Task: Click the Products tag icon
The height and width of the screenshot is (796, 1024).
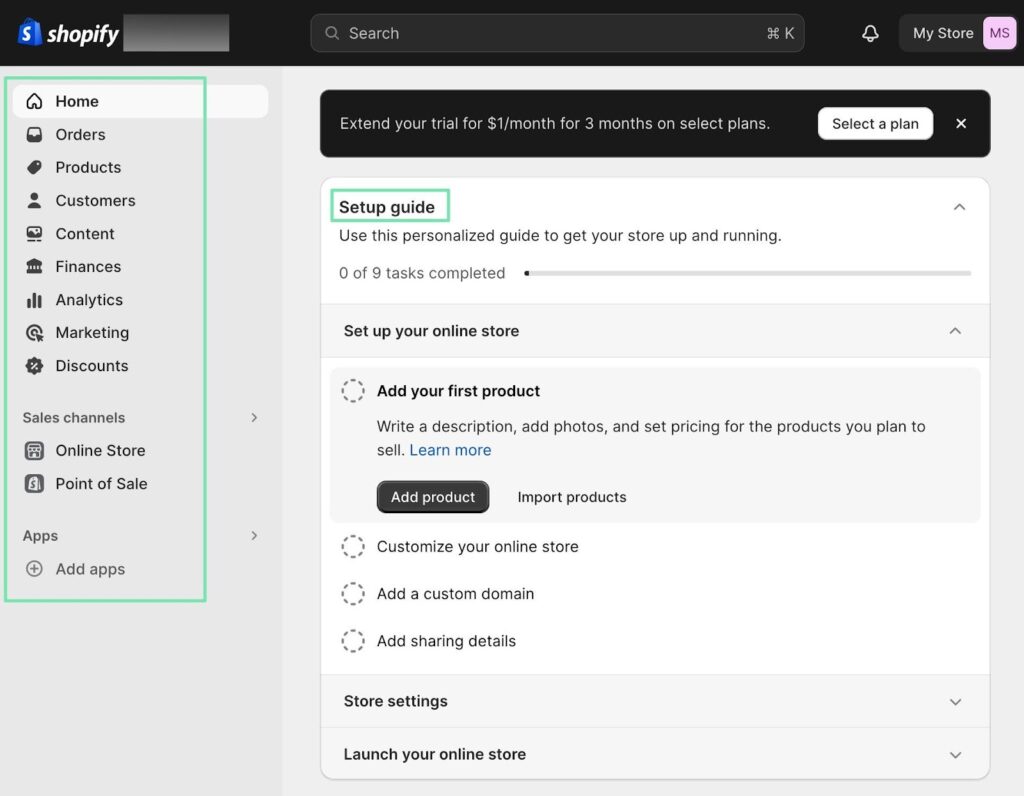Action: [x=34, y=168]
